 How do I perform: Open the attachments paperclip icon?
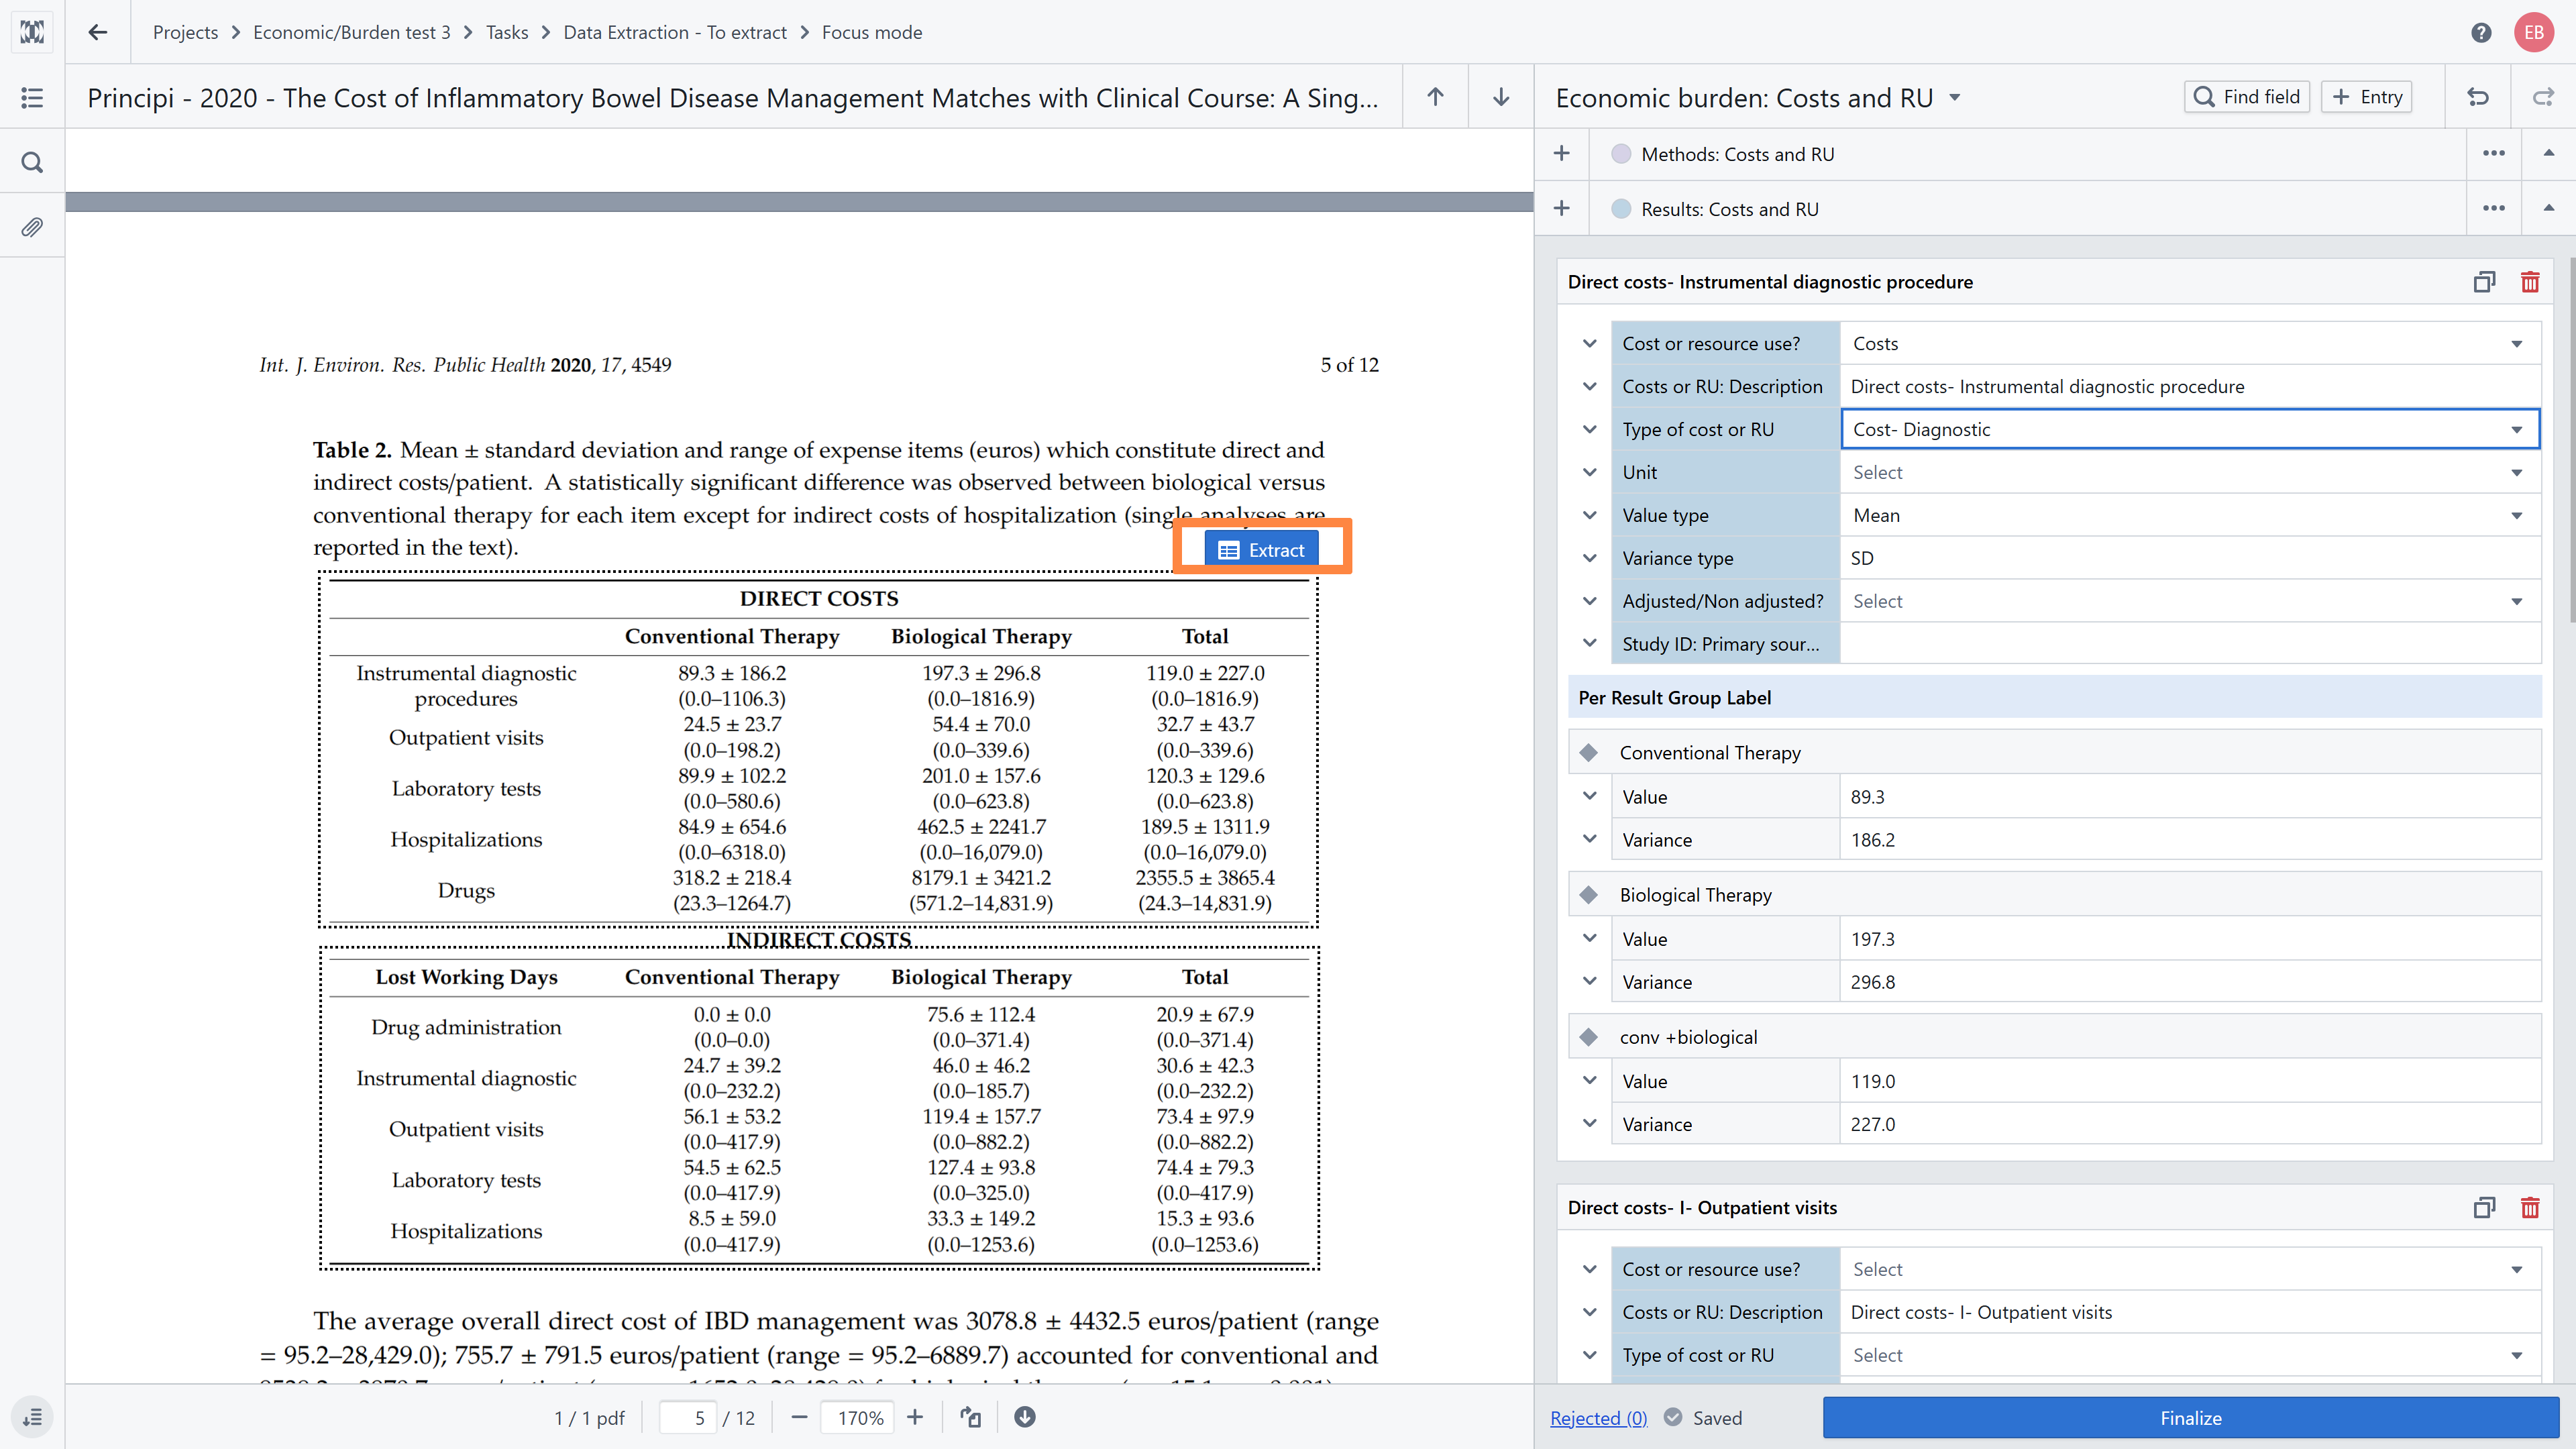32,227
